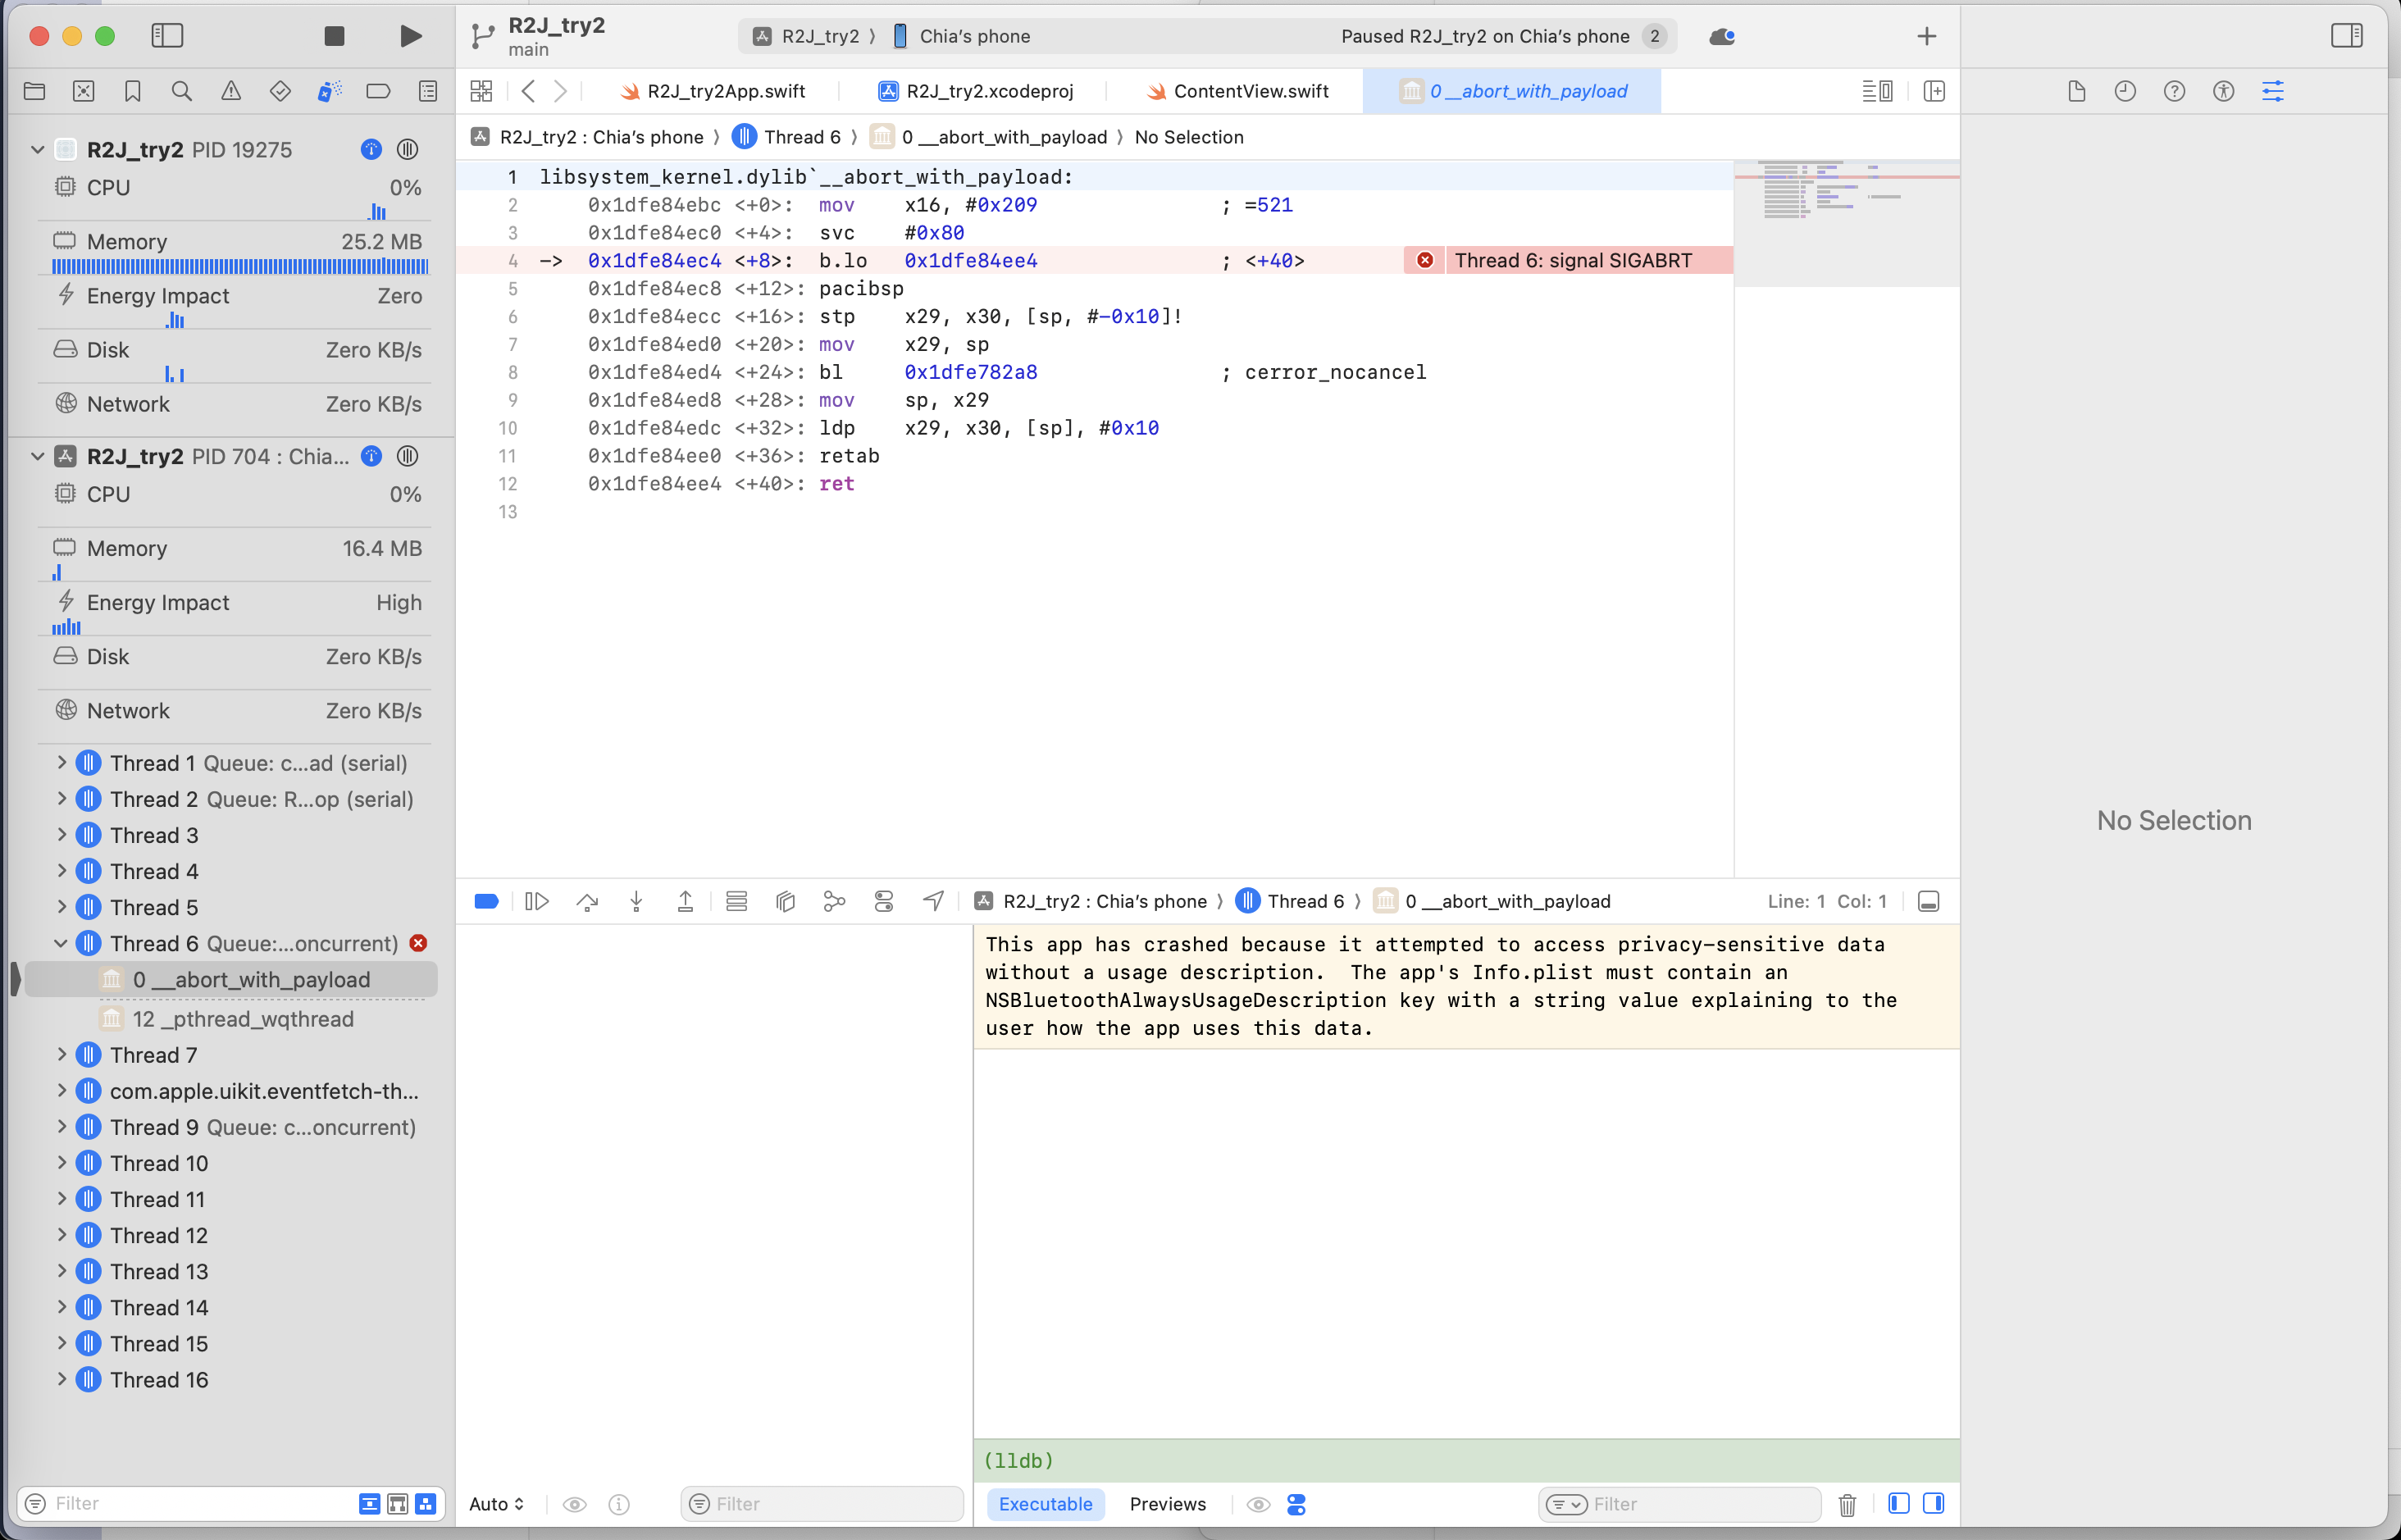
Task: Open the find navigator magnifier
Action: point(182,91)
